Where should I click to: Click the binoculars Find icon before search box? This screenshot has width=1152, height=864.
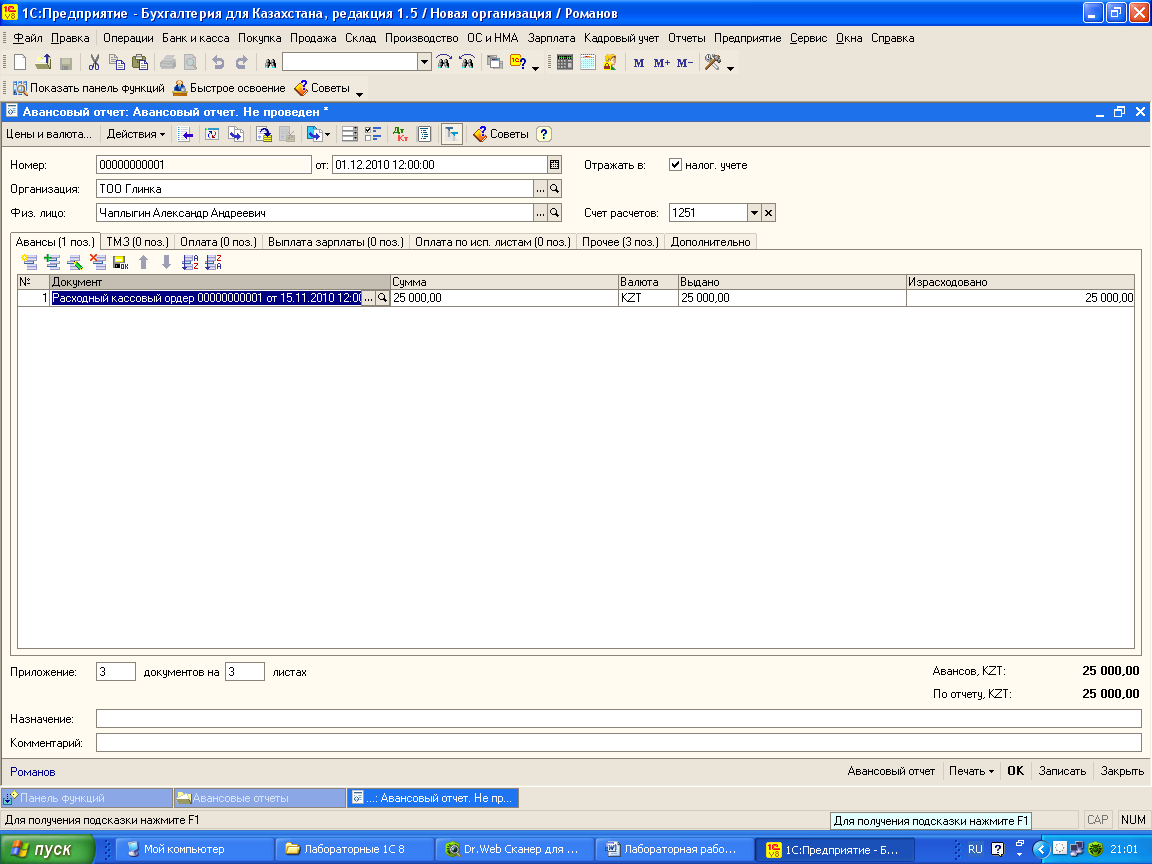click(270, 63)
